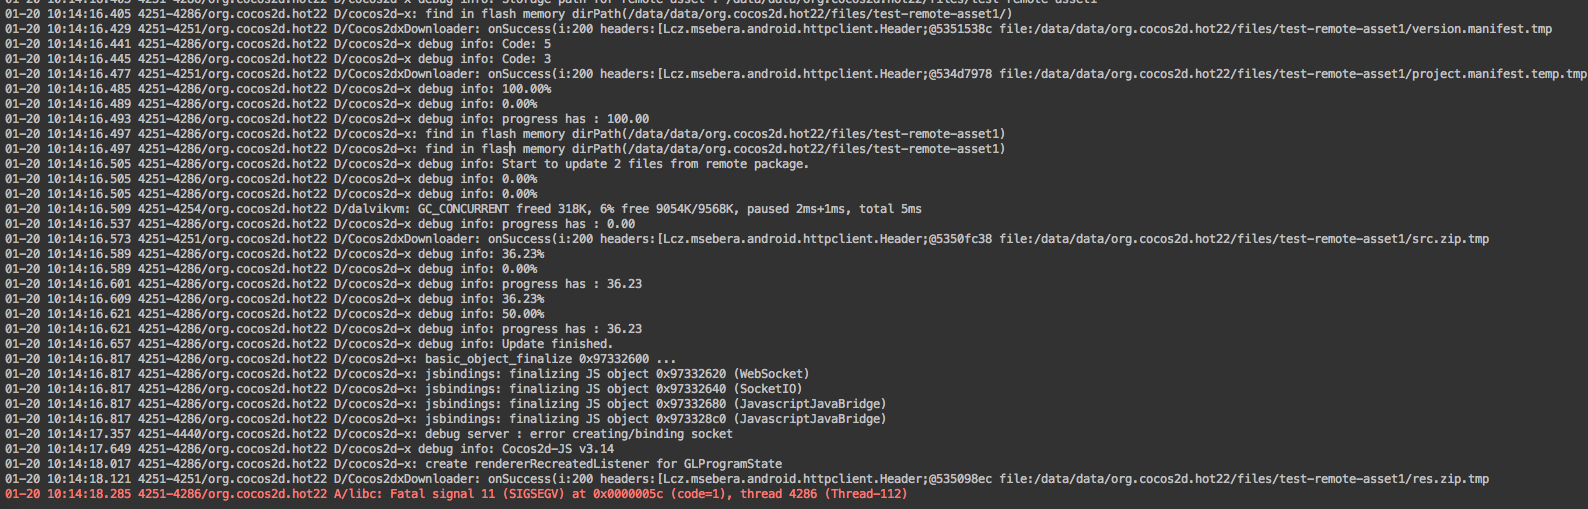Image resolution: width=1588 pixels, height=509 pixels.
Task: Click the src.zip.tmp file path
Action: coord(1244,239)
